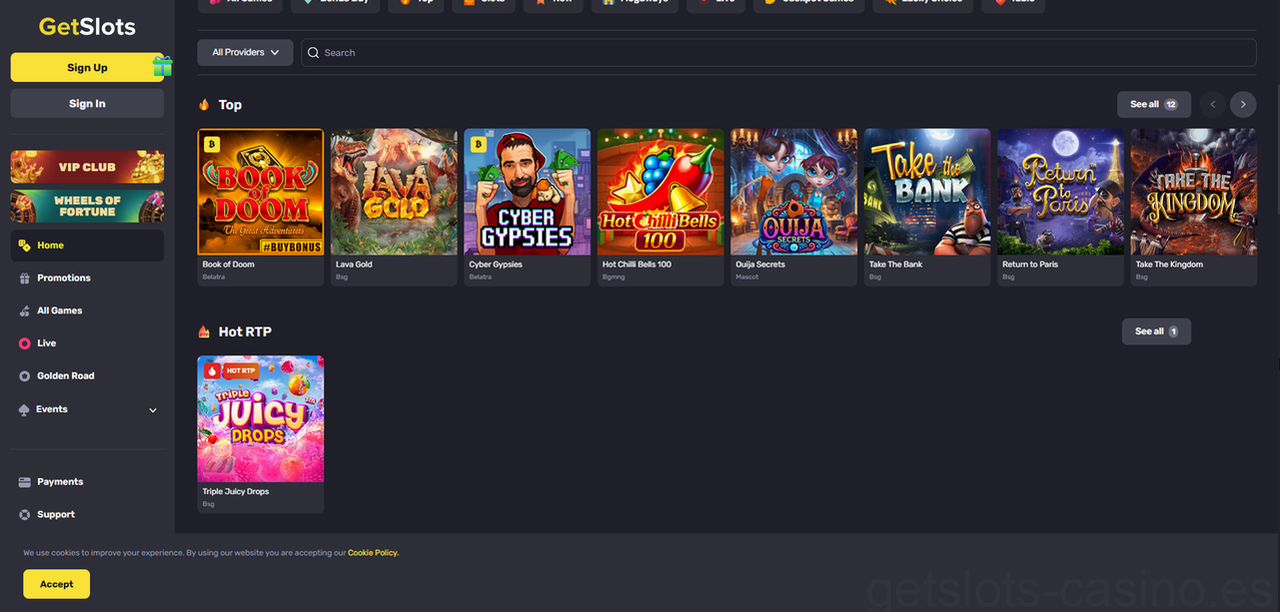This screenshot has height=612, width=1280.
Task: Click the Promotions gift icon
Action: pyautogui.click(x=25, y=278)
